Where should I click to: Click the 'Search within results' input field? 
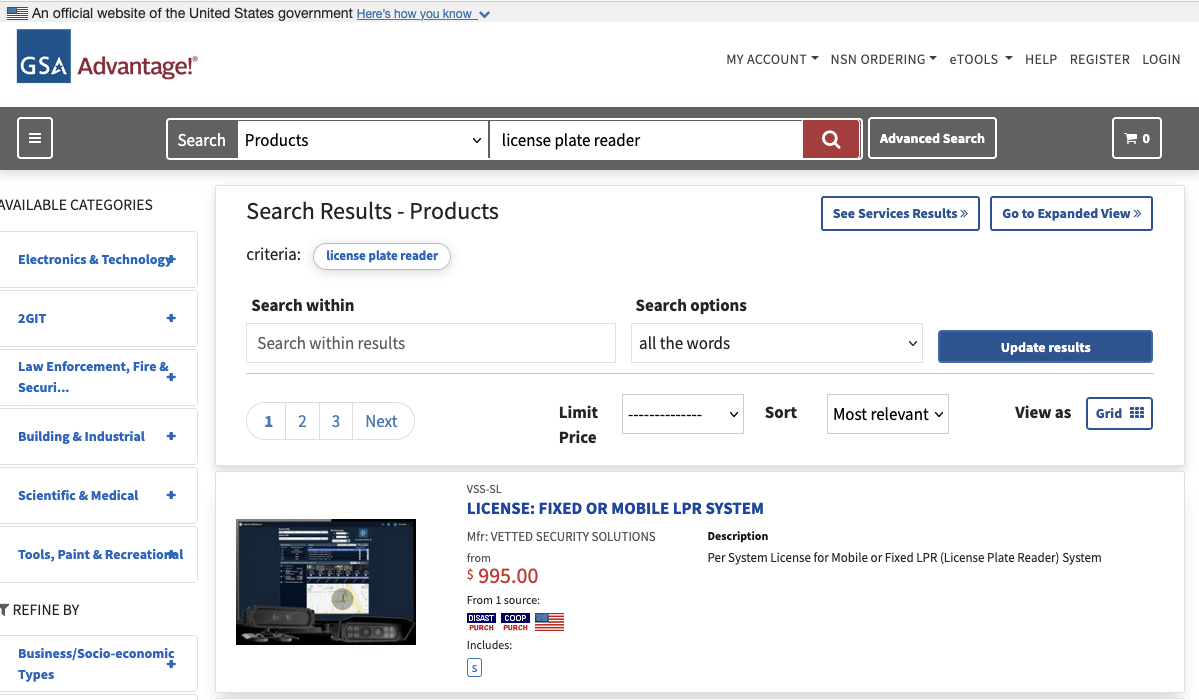pyautogui.click(x=430, y=342)
